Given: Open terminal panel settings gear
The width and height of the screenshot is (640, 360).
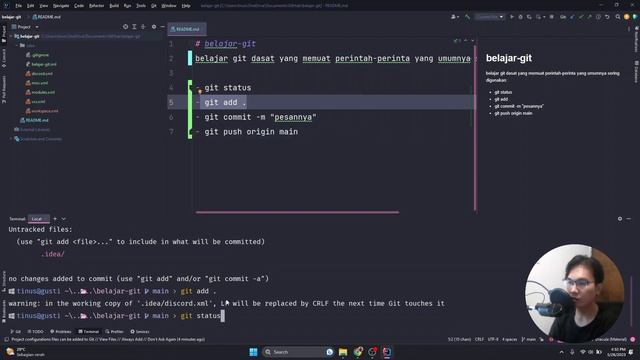Looking at the screenshot, I should [x=620, y=219].
